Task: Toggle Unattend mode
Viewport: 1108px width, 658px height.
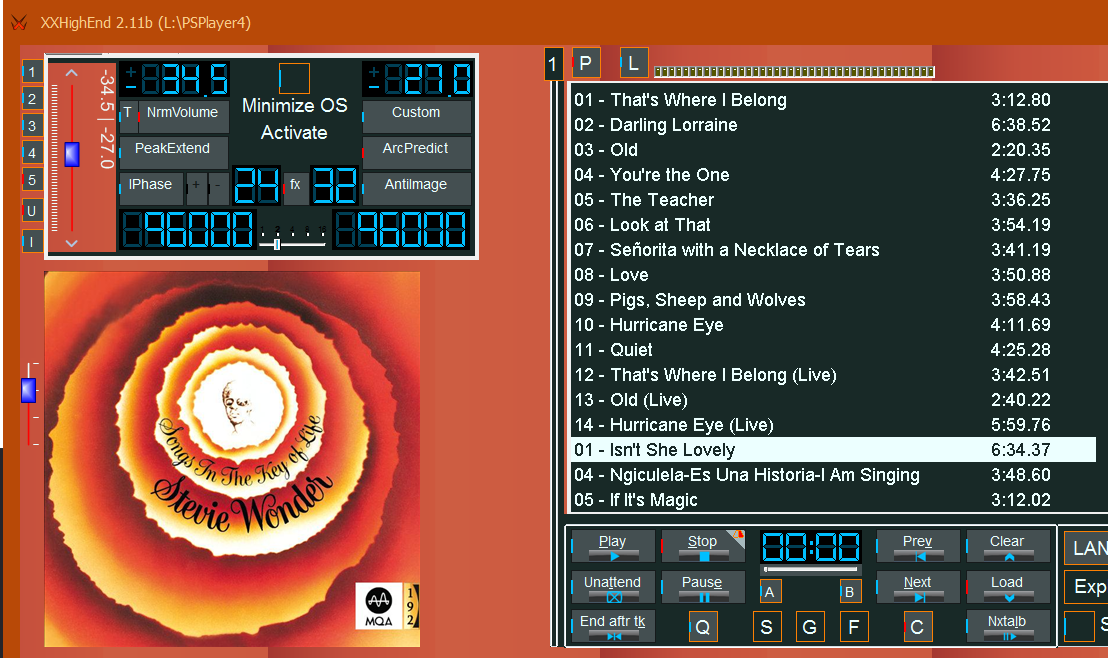Action: pyautogui.click(x=613, y=587)
